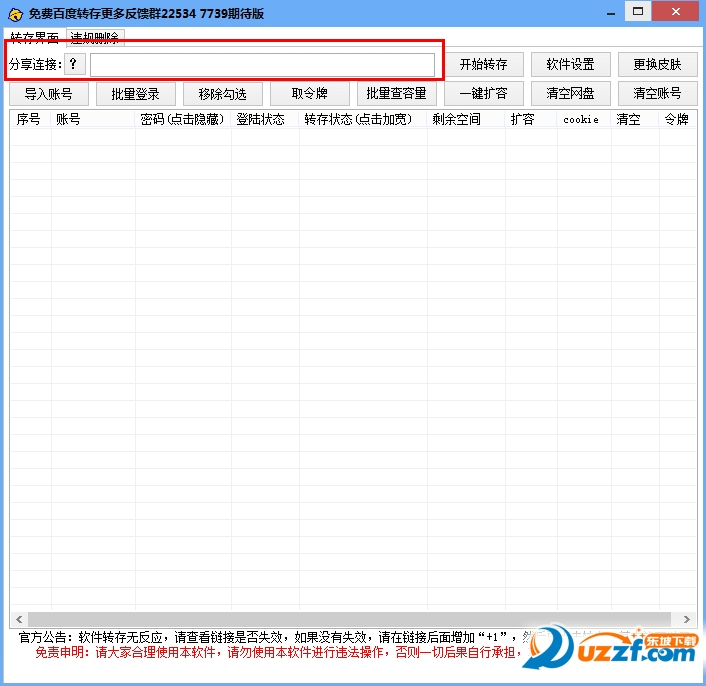Click 批量查容量 button
The height and width of the screenshot is (686, 706).
[396, 94]
